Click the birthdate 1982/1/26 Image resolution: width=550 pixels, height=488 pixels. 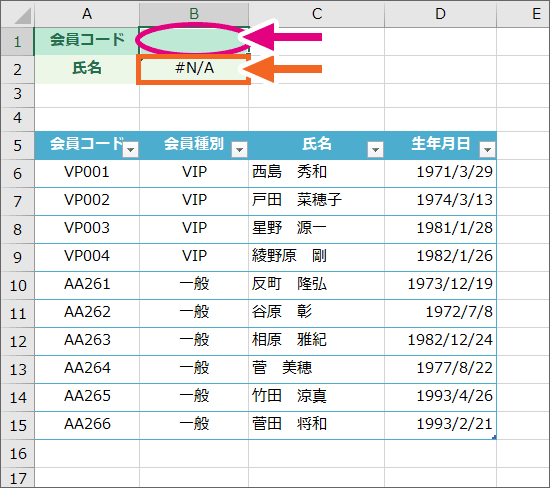[455, 256]
